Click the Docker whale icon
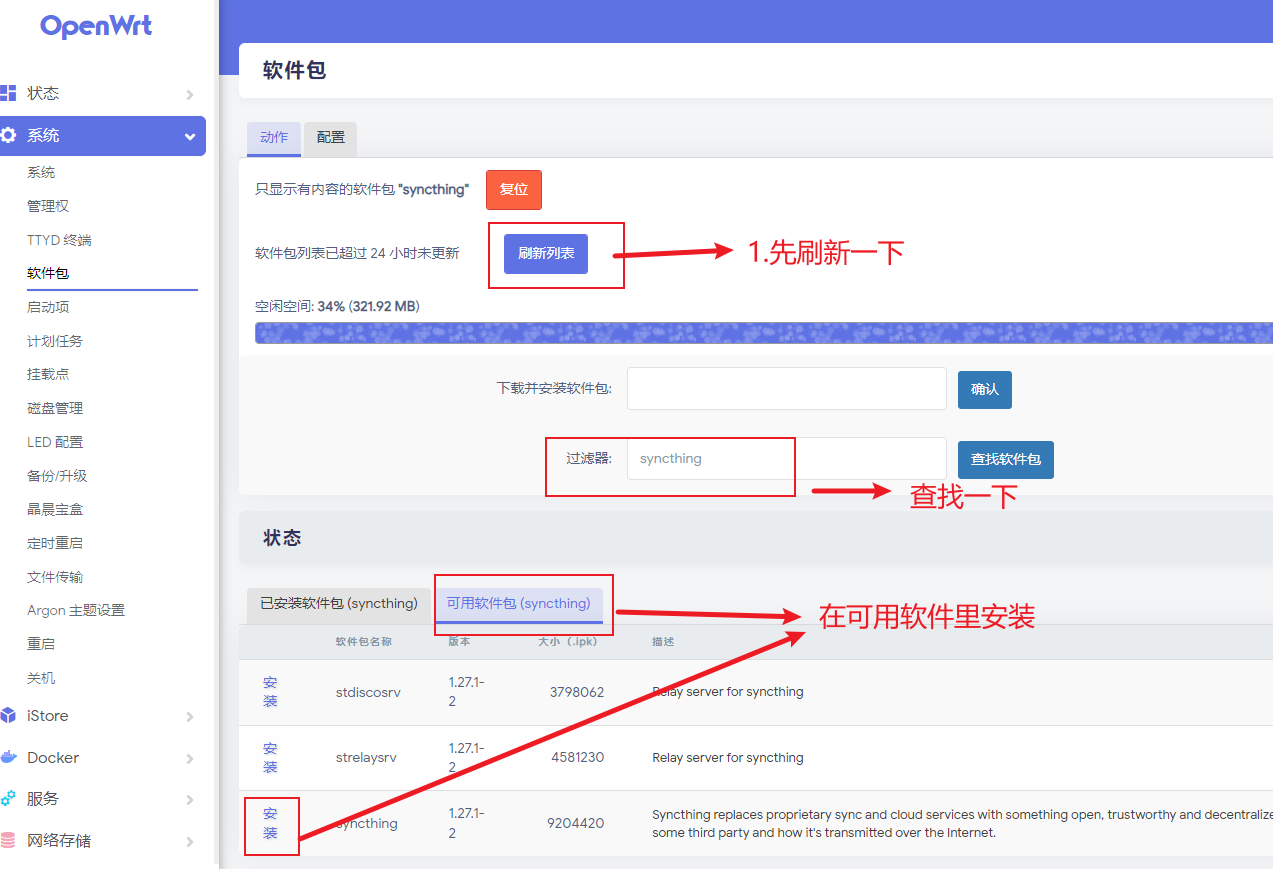This screenshot has height=869, width=1273. [8, 757]
